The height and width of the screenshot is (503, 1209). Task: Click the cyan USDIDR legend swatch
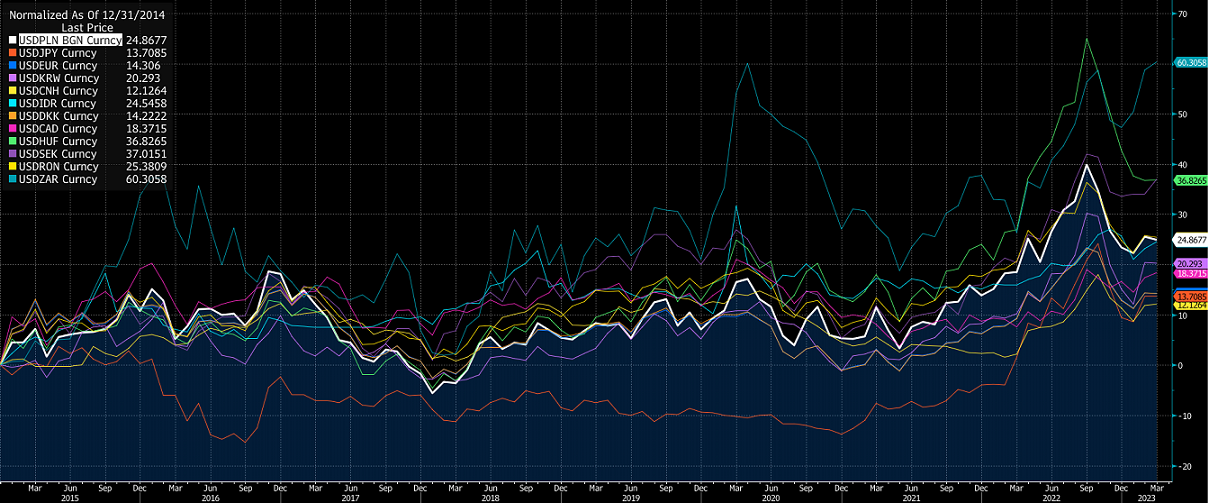tap(11, 103)
